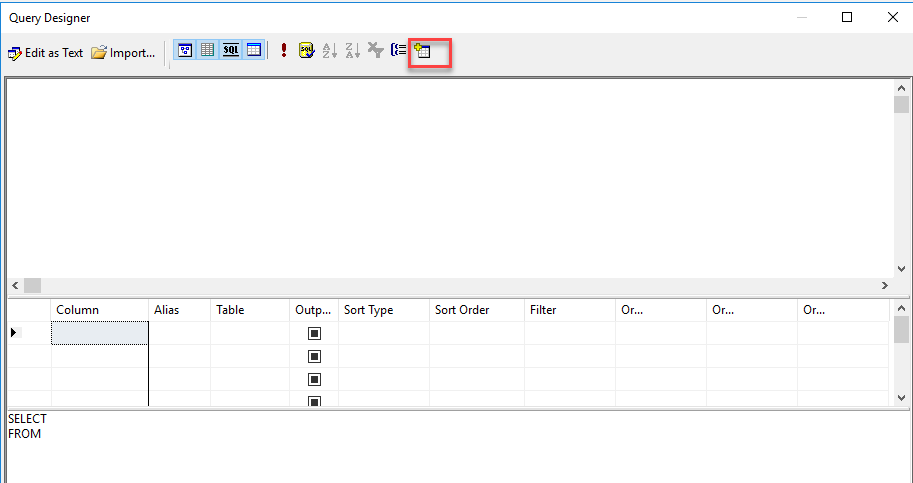Screen dimensions: 913x483
Task: Click the diagram pane scroll down arrow
Action: [x=901, y=269]
